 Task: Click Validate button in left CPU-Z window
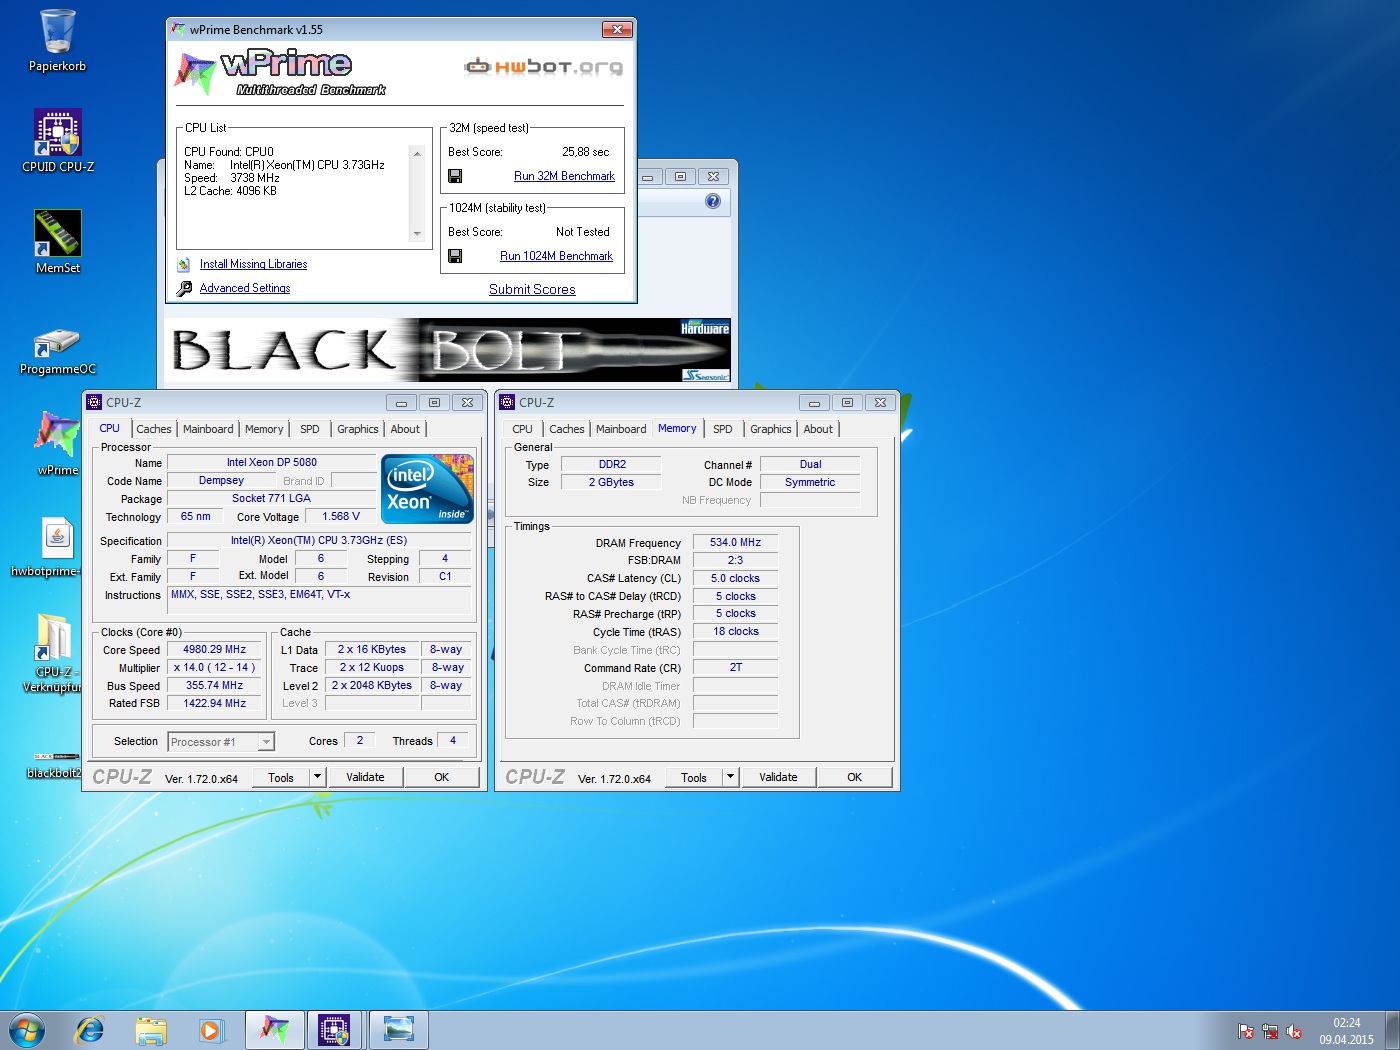365,777
